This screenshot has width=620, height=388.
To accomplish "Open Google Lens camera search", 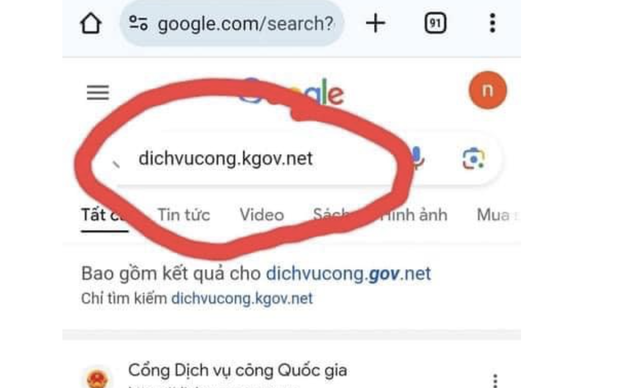I will tap(473, 159).
